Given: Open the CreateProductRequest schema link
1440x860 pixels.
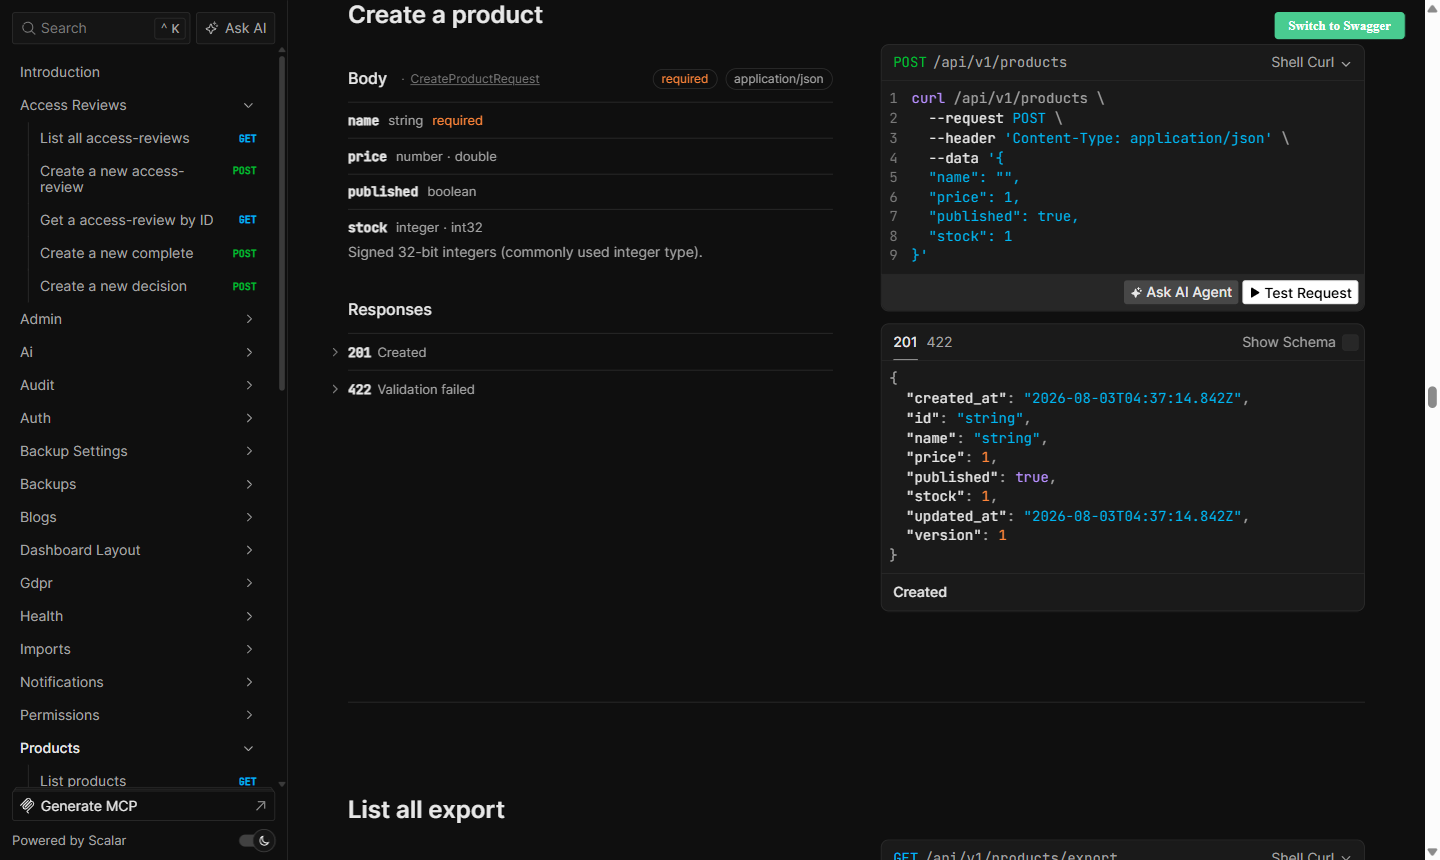Looking at the screenshot, I should [x=475, y=79].
